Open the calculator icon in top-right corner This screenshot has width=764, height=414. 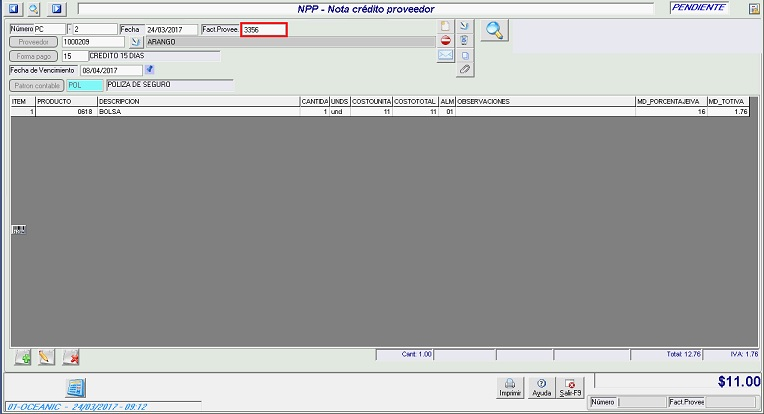(755, 8)
